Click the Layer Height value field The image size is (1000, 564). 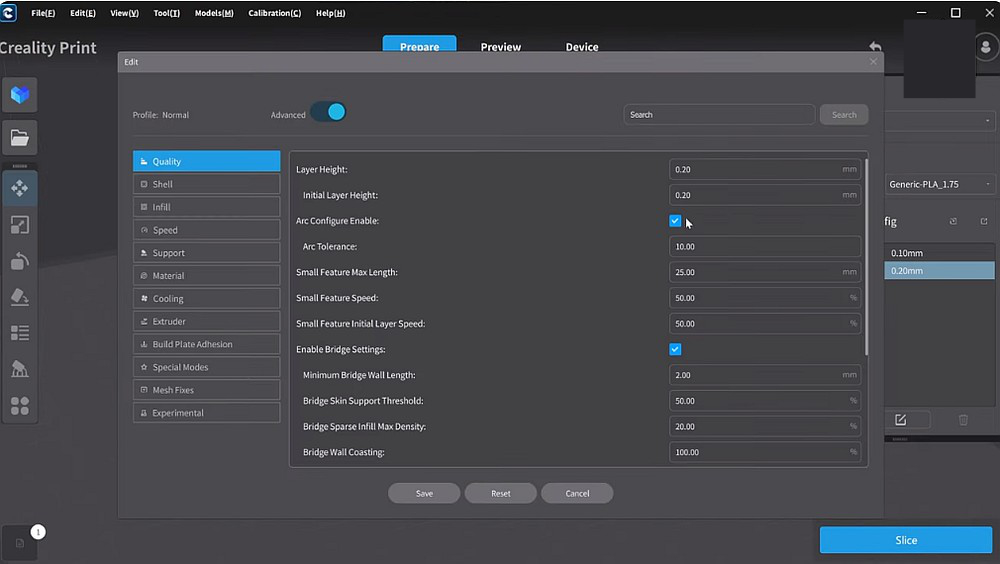pos(765,169)
